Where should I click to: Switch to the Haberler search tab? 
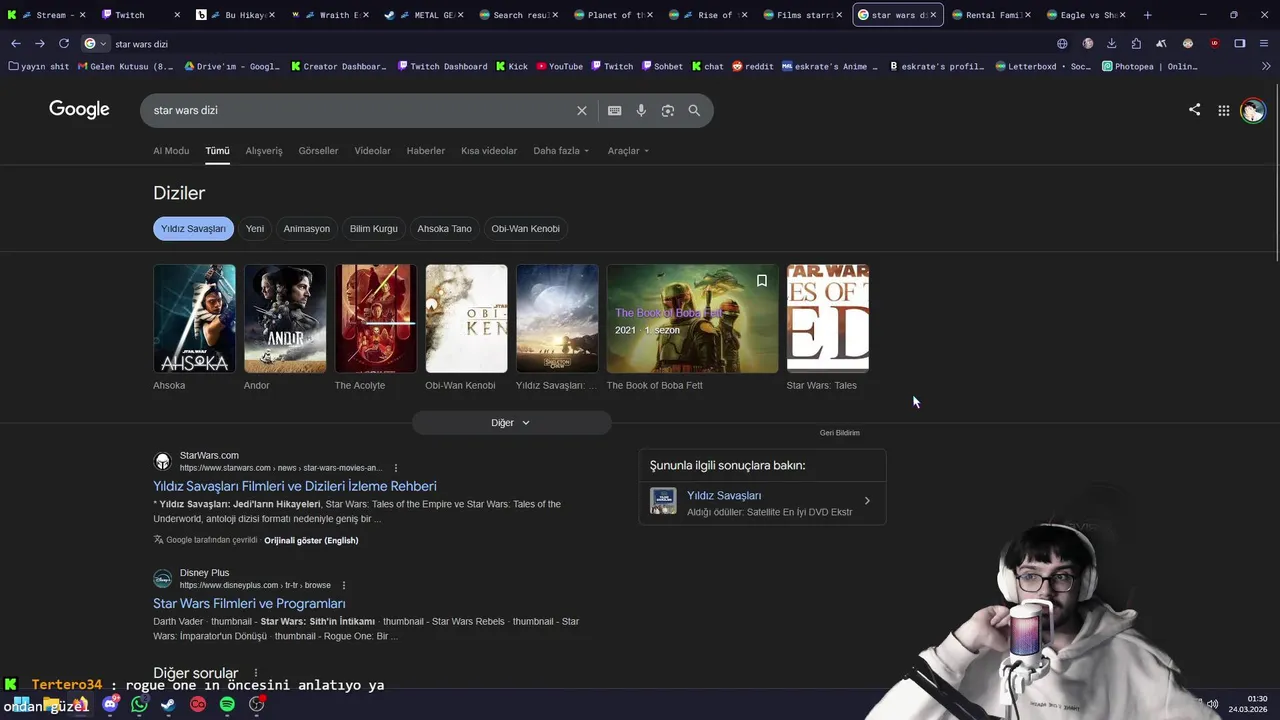[425, 151]
